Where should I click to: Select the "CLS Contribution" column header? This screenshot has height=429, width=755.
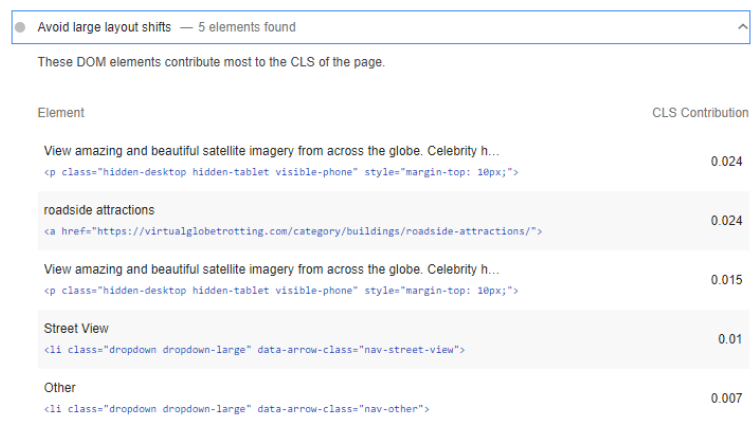[x=700, y=113]
